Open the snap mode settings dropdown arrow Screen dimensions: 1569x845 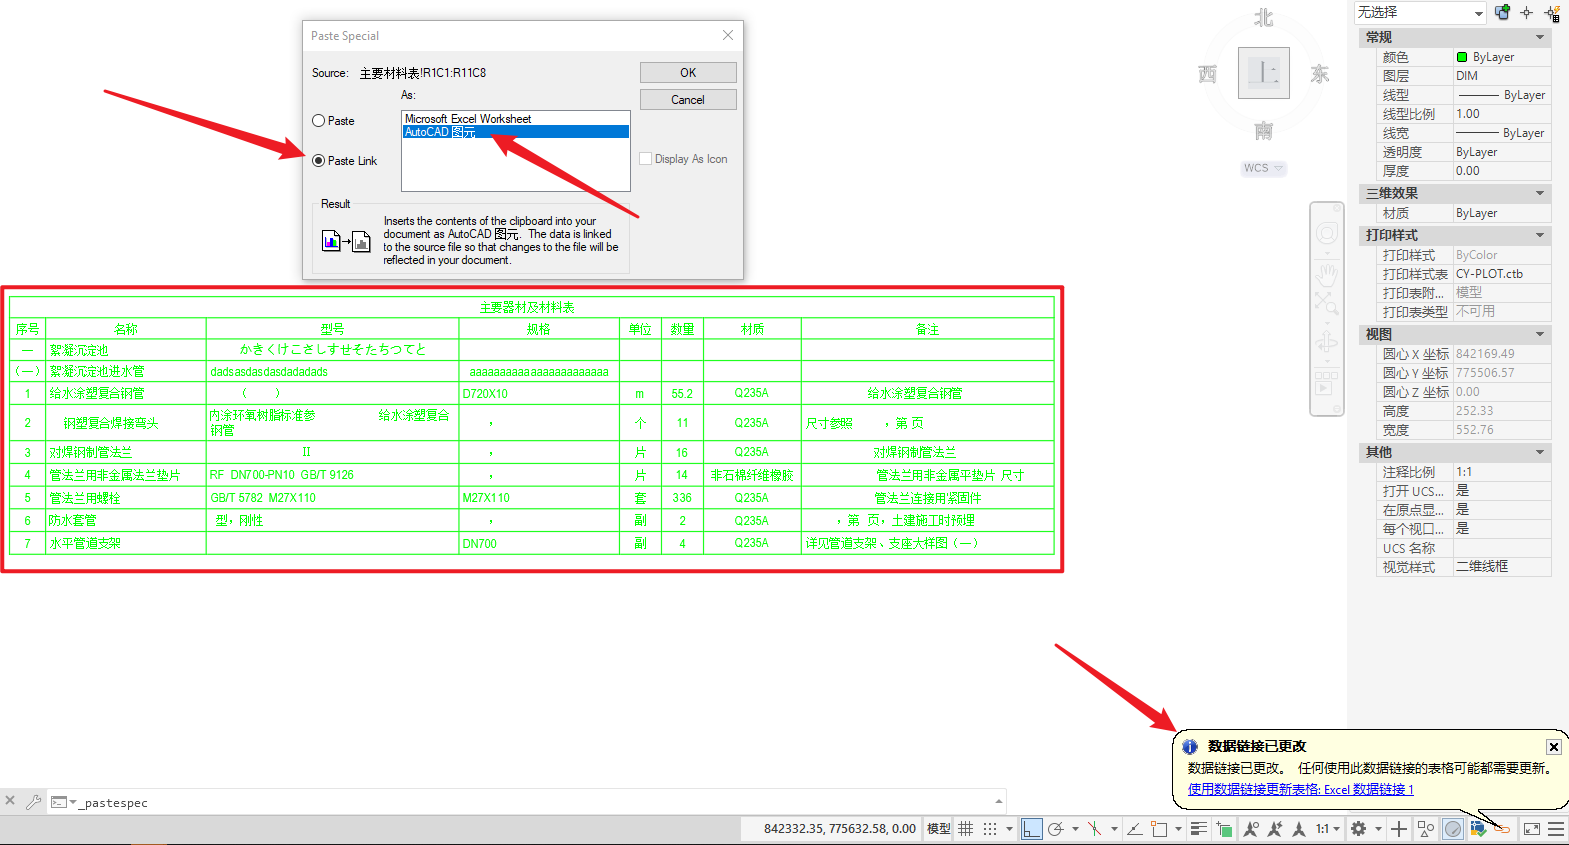(x=1009, y=829)
